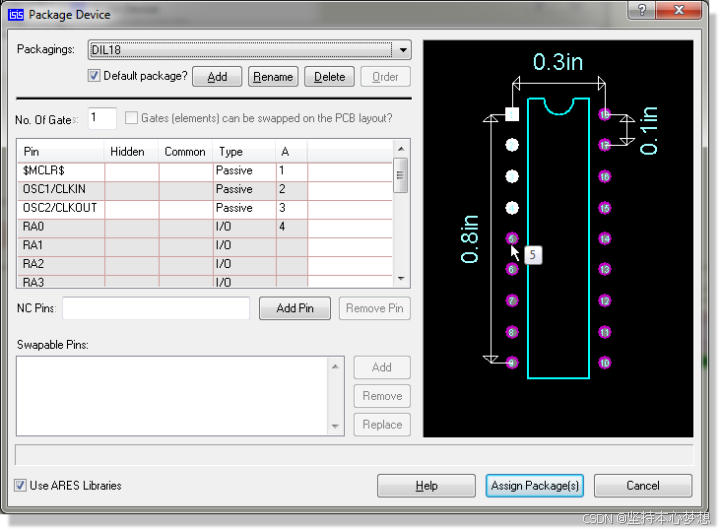Click pad 15 in the DIL18 preview
The width and height of the screenshot is (722, 532).
[605, 208]
